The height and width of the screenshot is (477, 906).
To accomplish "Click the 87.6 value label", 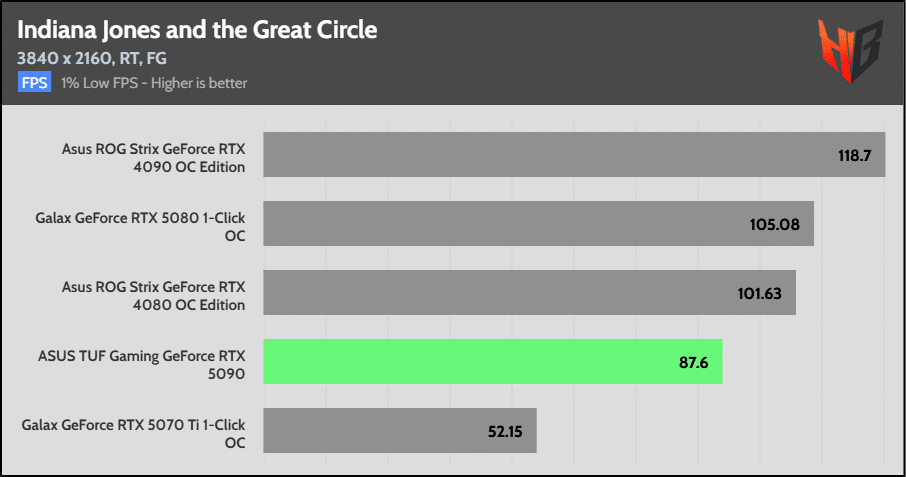I will 693,363.
